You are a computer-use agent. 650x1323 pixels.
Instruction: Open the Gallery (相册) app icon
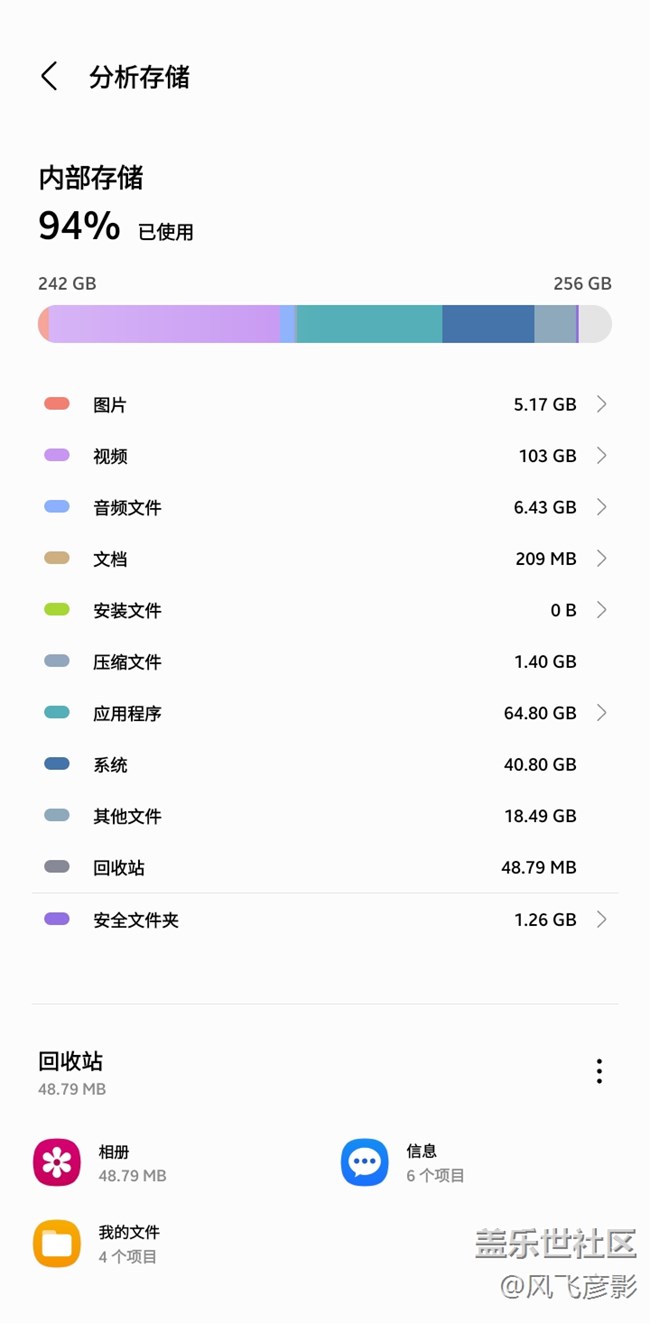click(x=57, y=1162)
